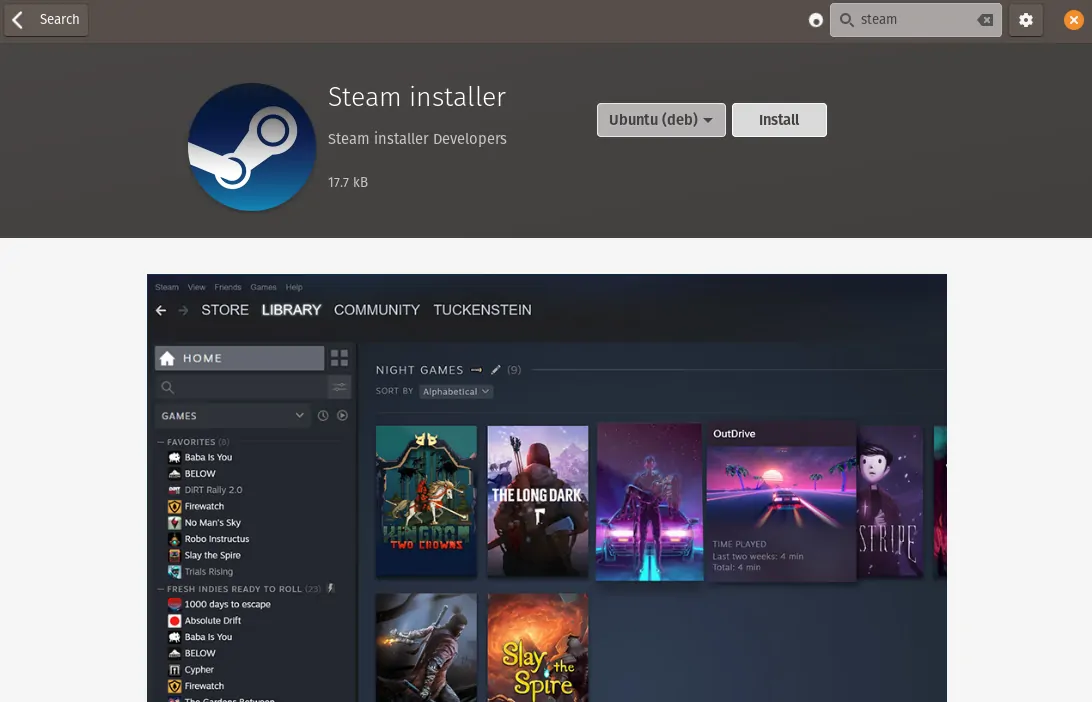Open the Steam library screenshot preview
This screenshot has height=702, width=1092.
(547, 488)
